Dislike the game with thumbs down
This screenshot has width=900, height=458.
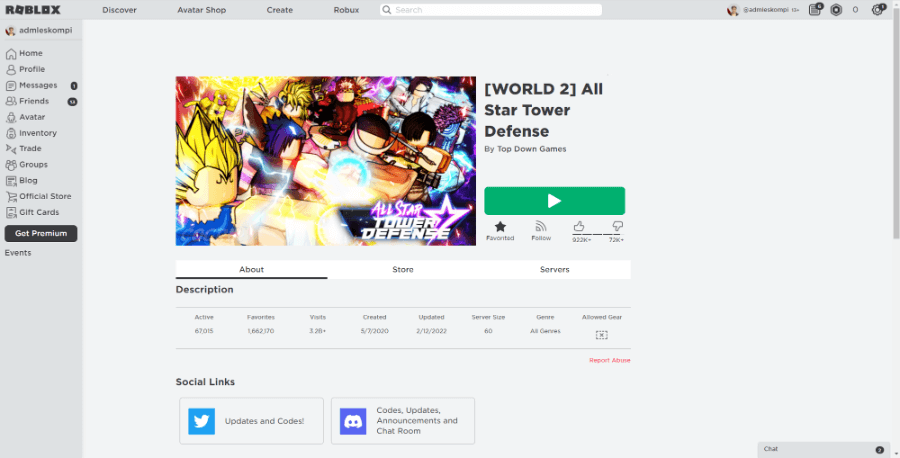(618, 226)
